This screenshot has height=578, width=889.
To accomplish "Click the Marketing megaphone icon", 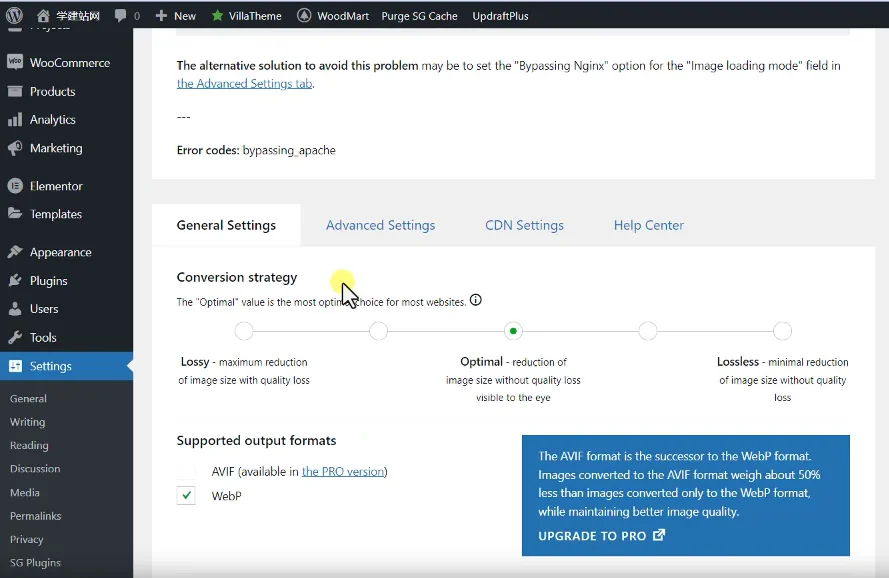I will click(x=15, y=148).
